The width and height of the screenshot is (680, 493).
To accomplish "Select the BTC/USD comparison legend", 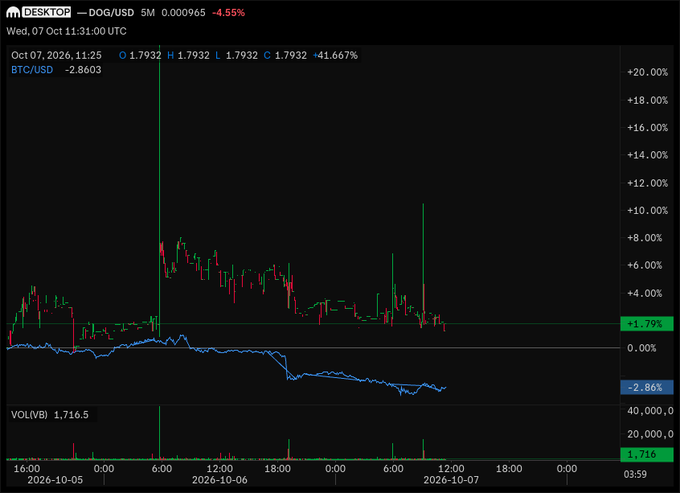I will tap(32, 70).
